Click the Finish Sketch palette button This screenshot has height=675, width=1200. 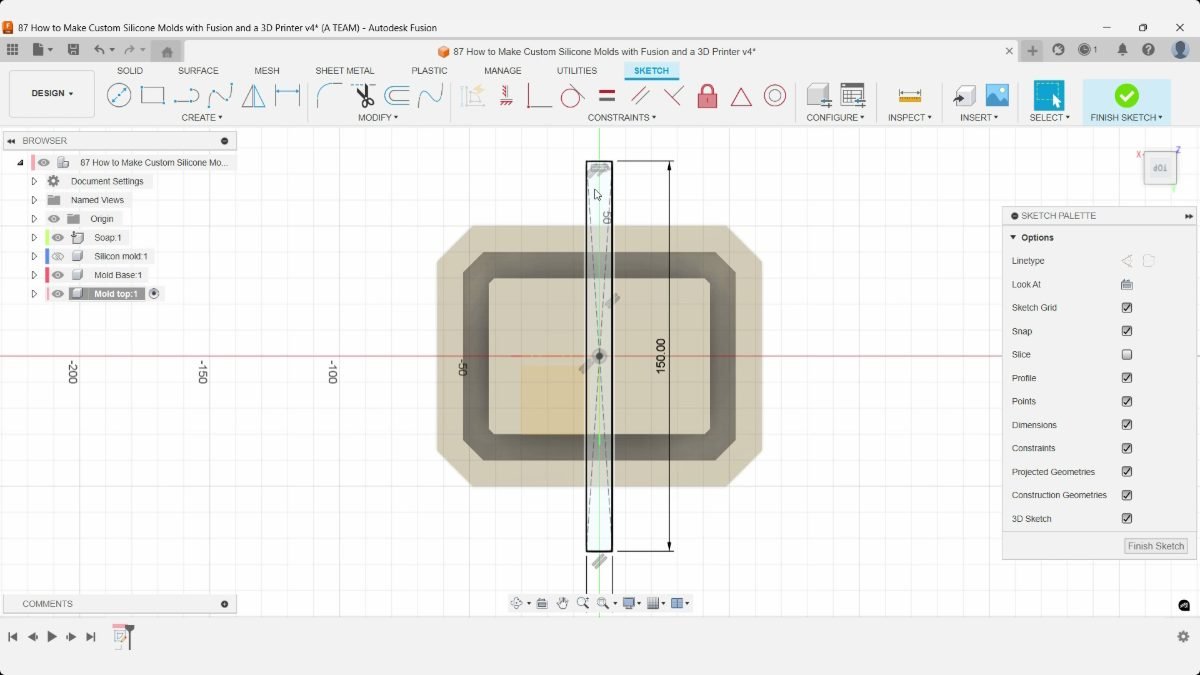pyautogui.click(x=1156, y=546)
